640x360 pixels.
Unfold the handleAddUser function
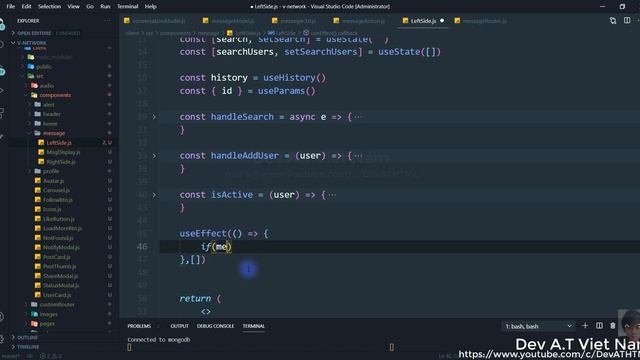pos(154,156)
